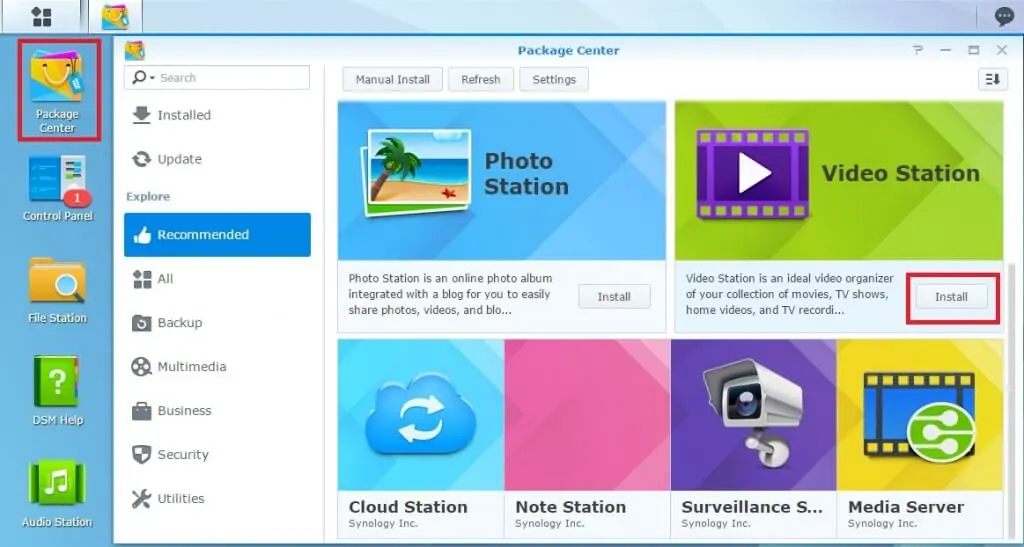Click the Control Panel notification badge
Viewport: 1024px width, 547px height.
(x=77, y=197)
